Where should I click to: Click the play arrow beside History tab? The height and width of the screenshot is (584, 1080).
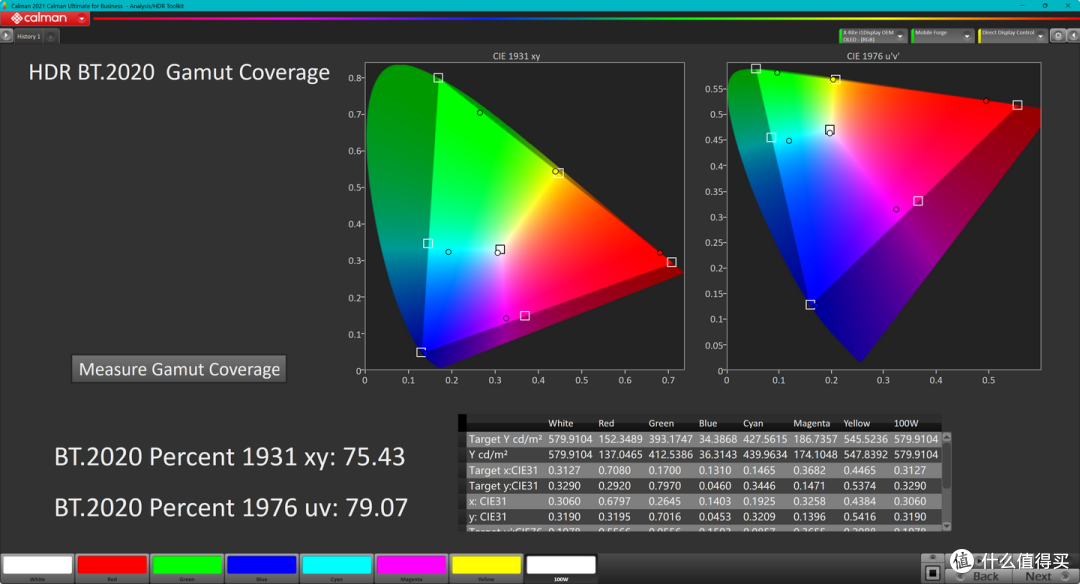[x=6, y=36]
